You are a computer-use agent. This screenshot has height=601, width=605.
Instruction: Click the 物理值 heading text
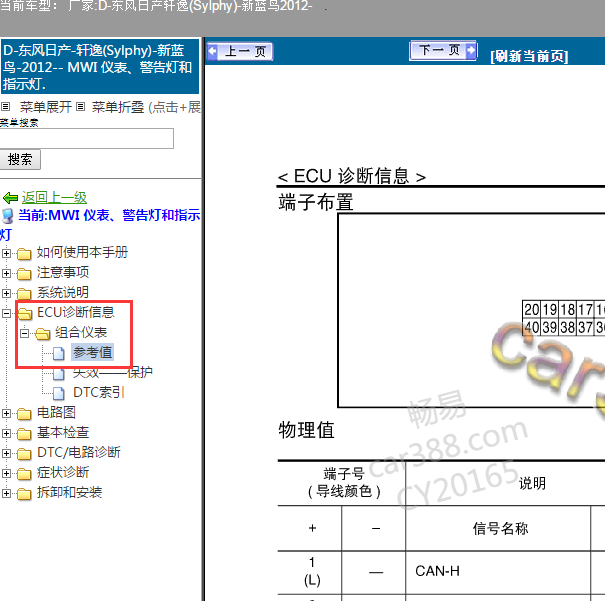point(306,430)
